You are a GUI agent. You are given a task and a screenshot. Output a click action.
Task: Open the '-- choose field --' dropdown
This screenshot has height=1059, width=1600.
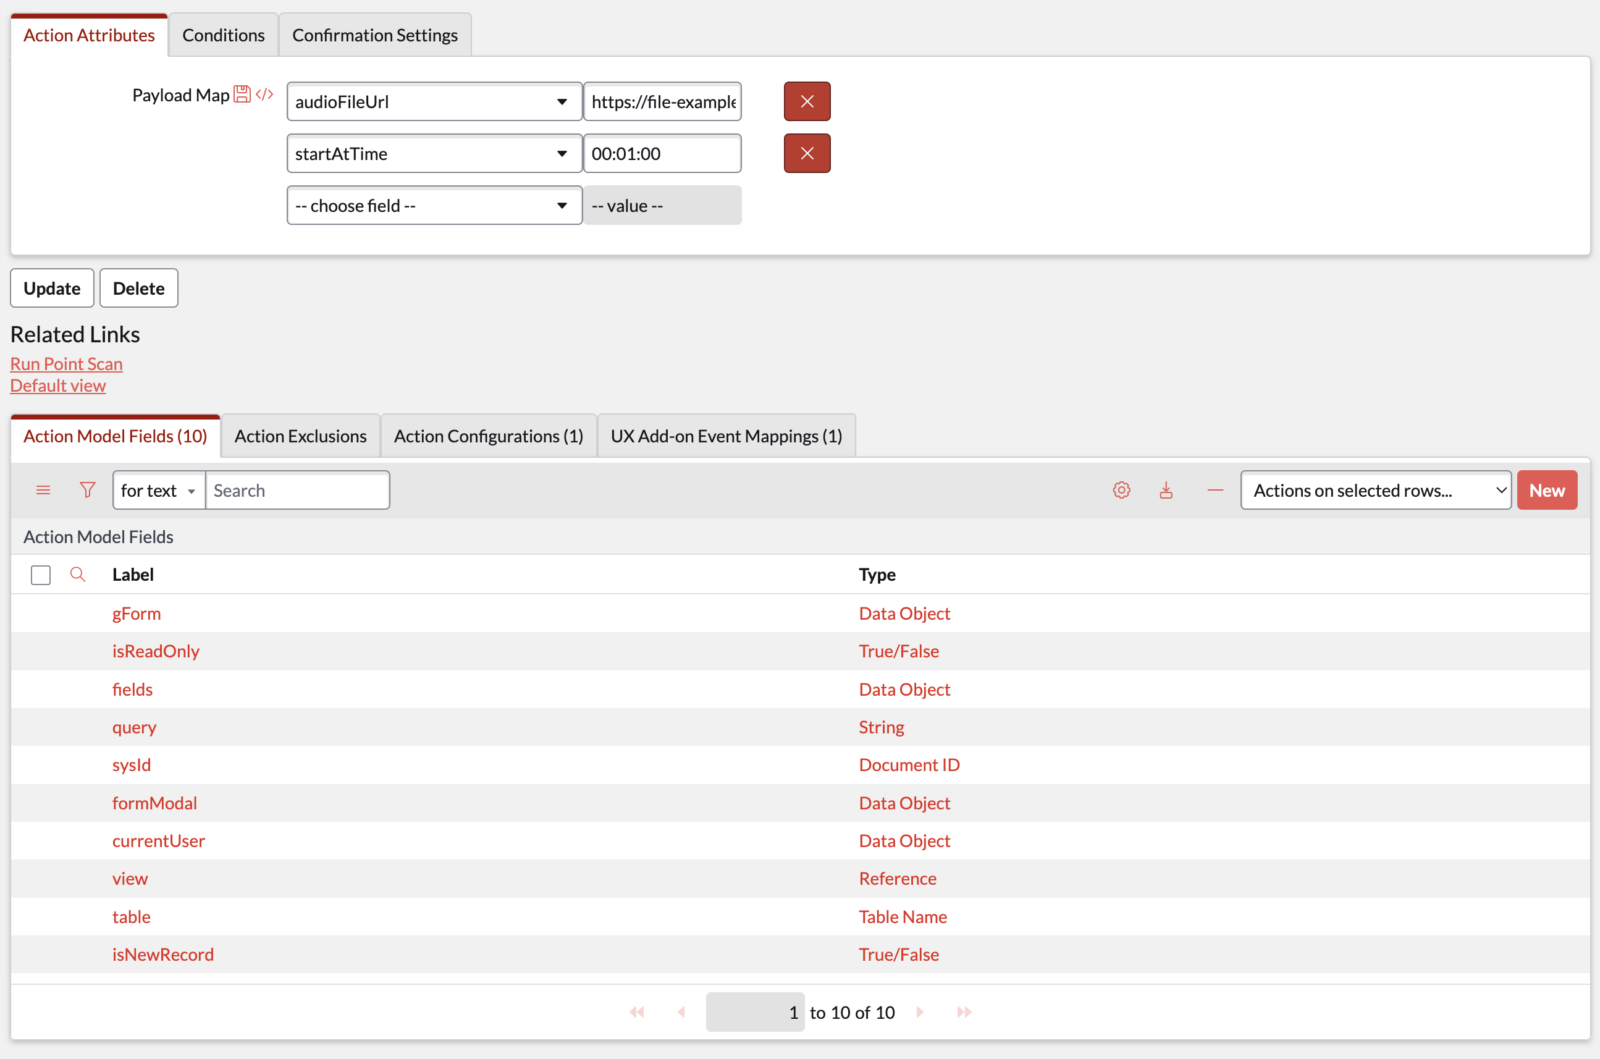coord(433,205)
